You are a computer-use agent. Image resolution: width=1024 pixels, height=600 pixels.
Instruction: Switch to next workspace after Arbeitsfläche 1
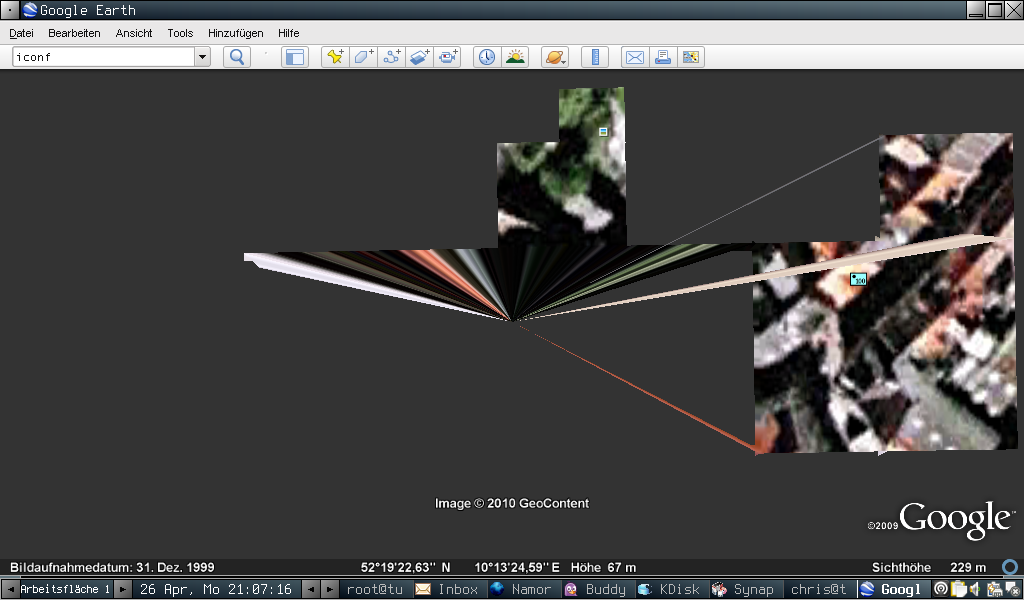(x=123, y=589)
